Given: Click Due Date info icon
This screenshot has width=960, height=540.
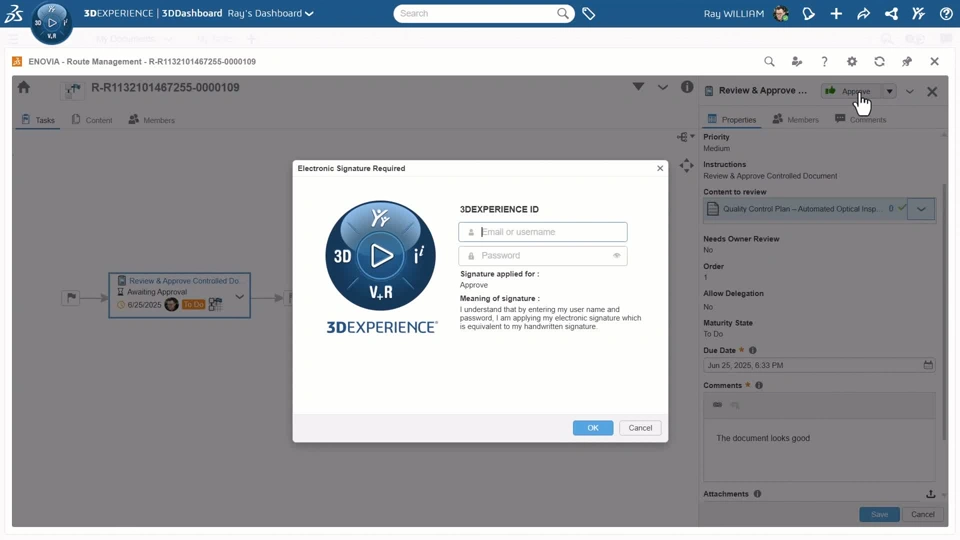Looking at the screenshot, I should coord(752,350).
